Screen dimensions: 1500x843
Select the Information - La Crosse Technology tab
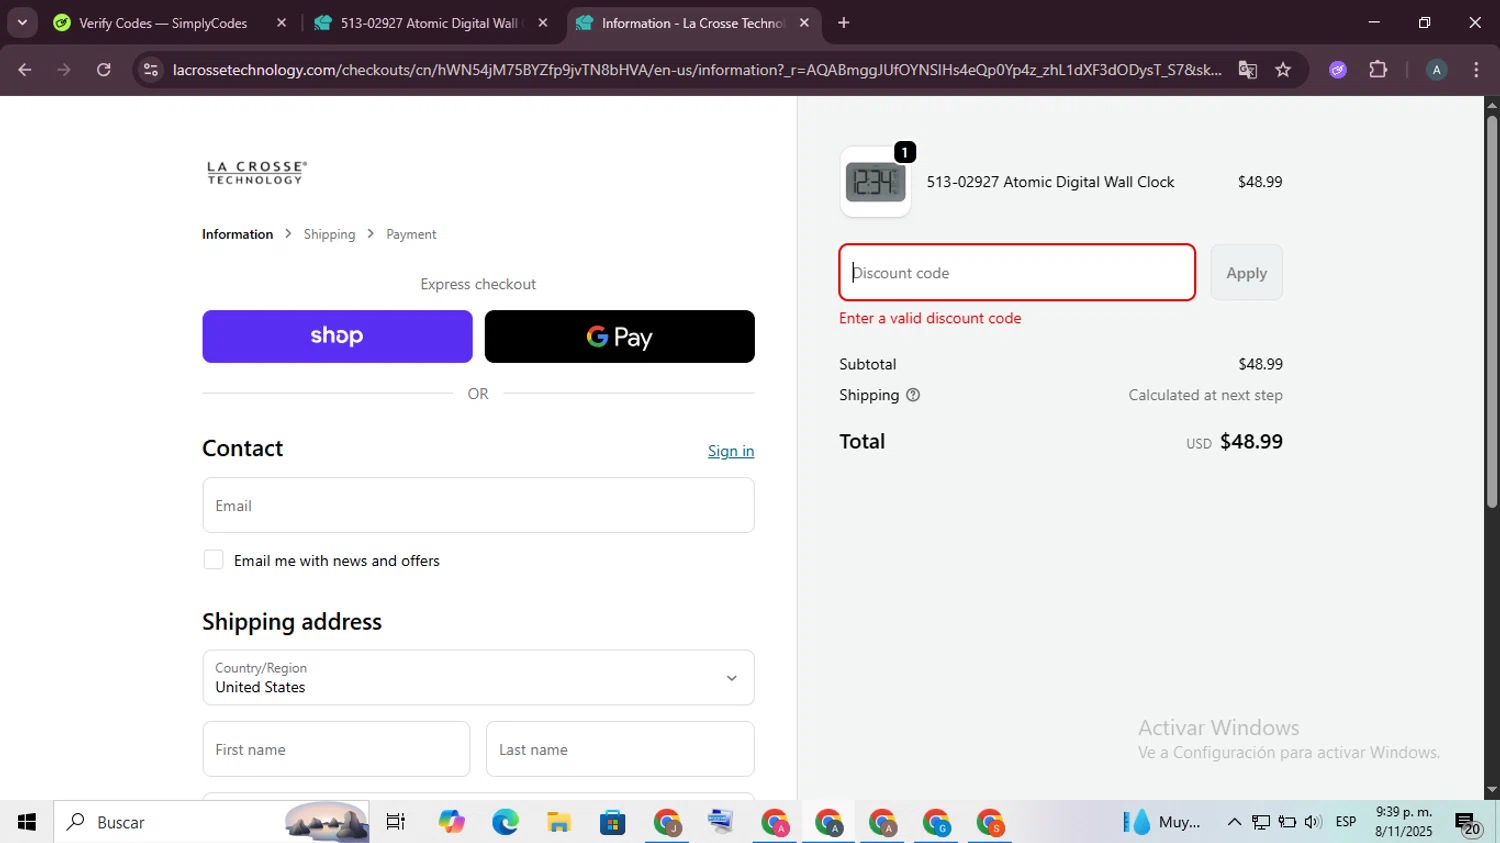point(693,23)
